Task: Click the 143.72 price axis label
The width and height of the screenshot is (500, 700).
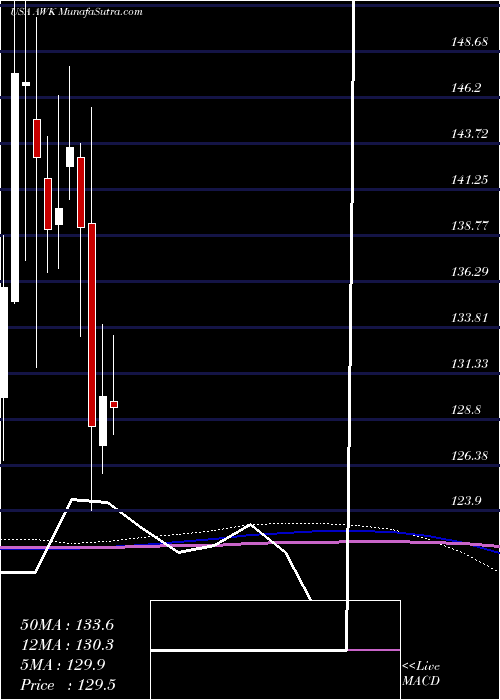Action: tap(469, 134)
